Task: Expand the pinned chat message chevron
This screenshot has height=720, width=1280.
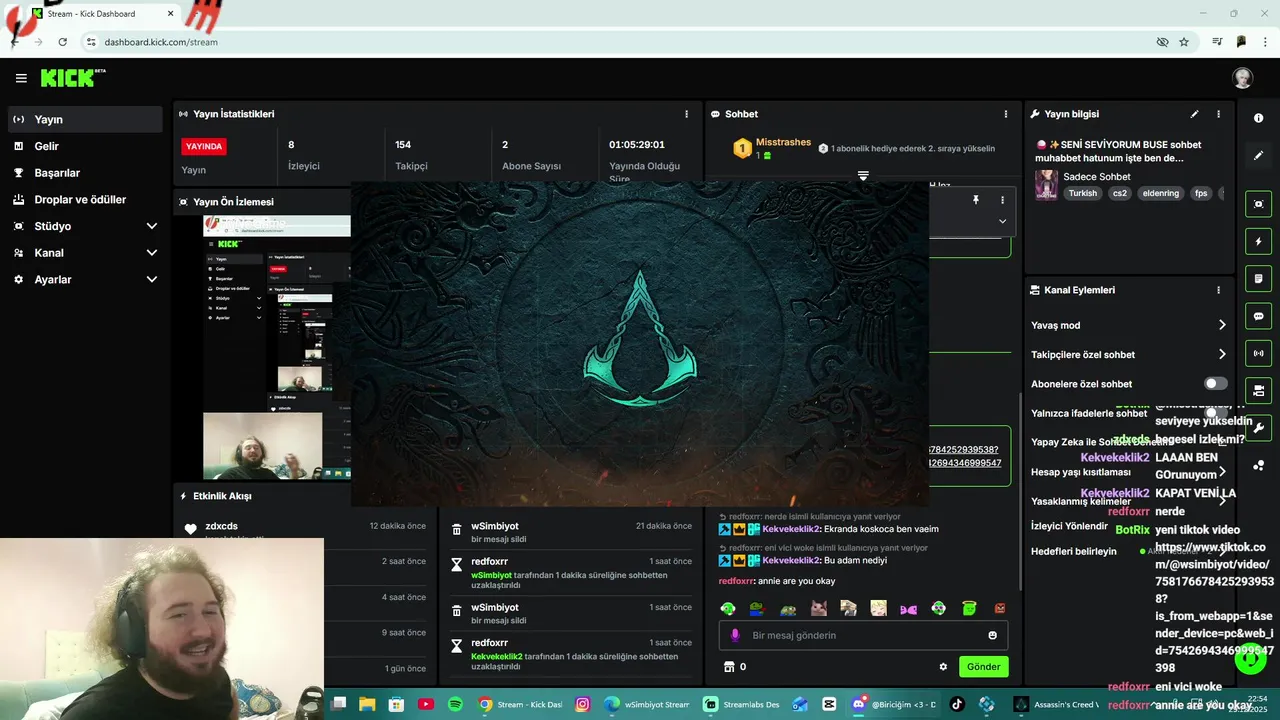Action: [x=1002, y=221]
